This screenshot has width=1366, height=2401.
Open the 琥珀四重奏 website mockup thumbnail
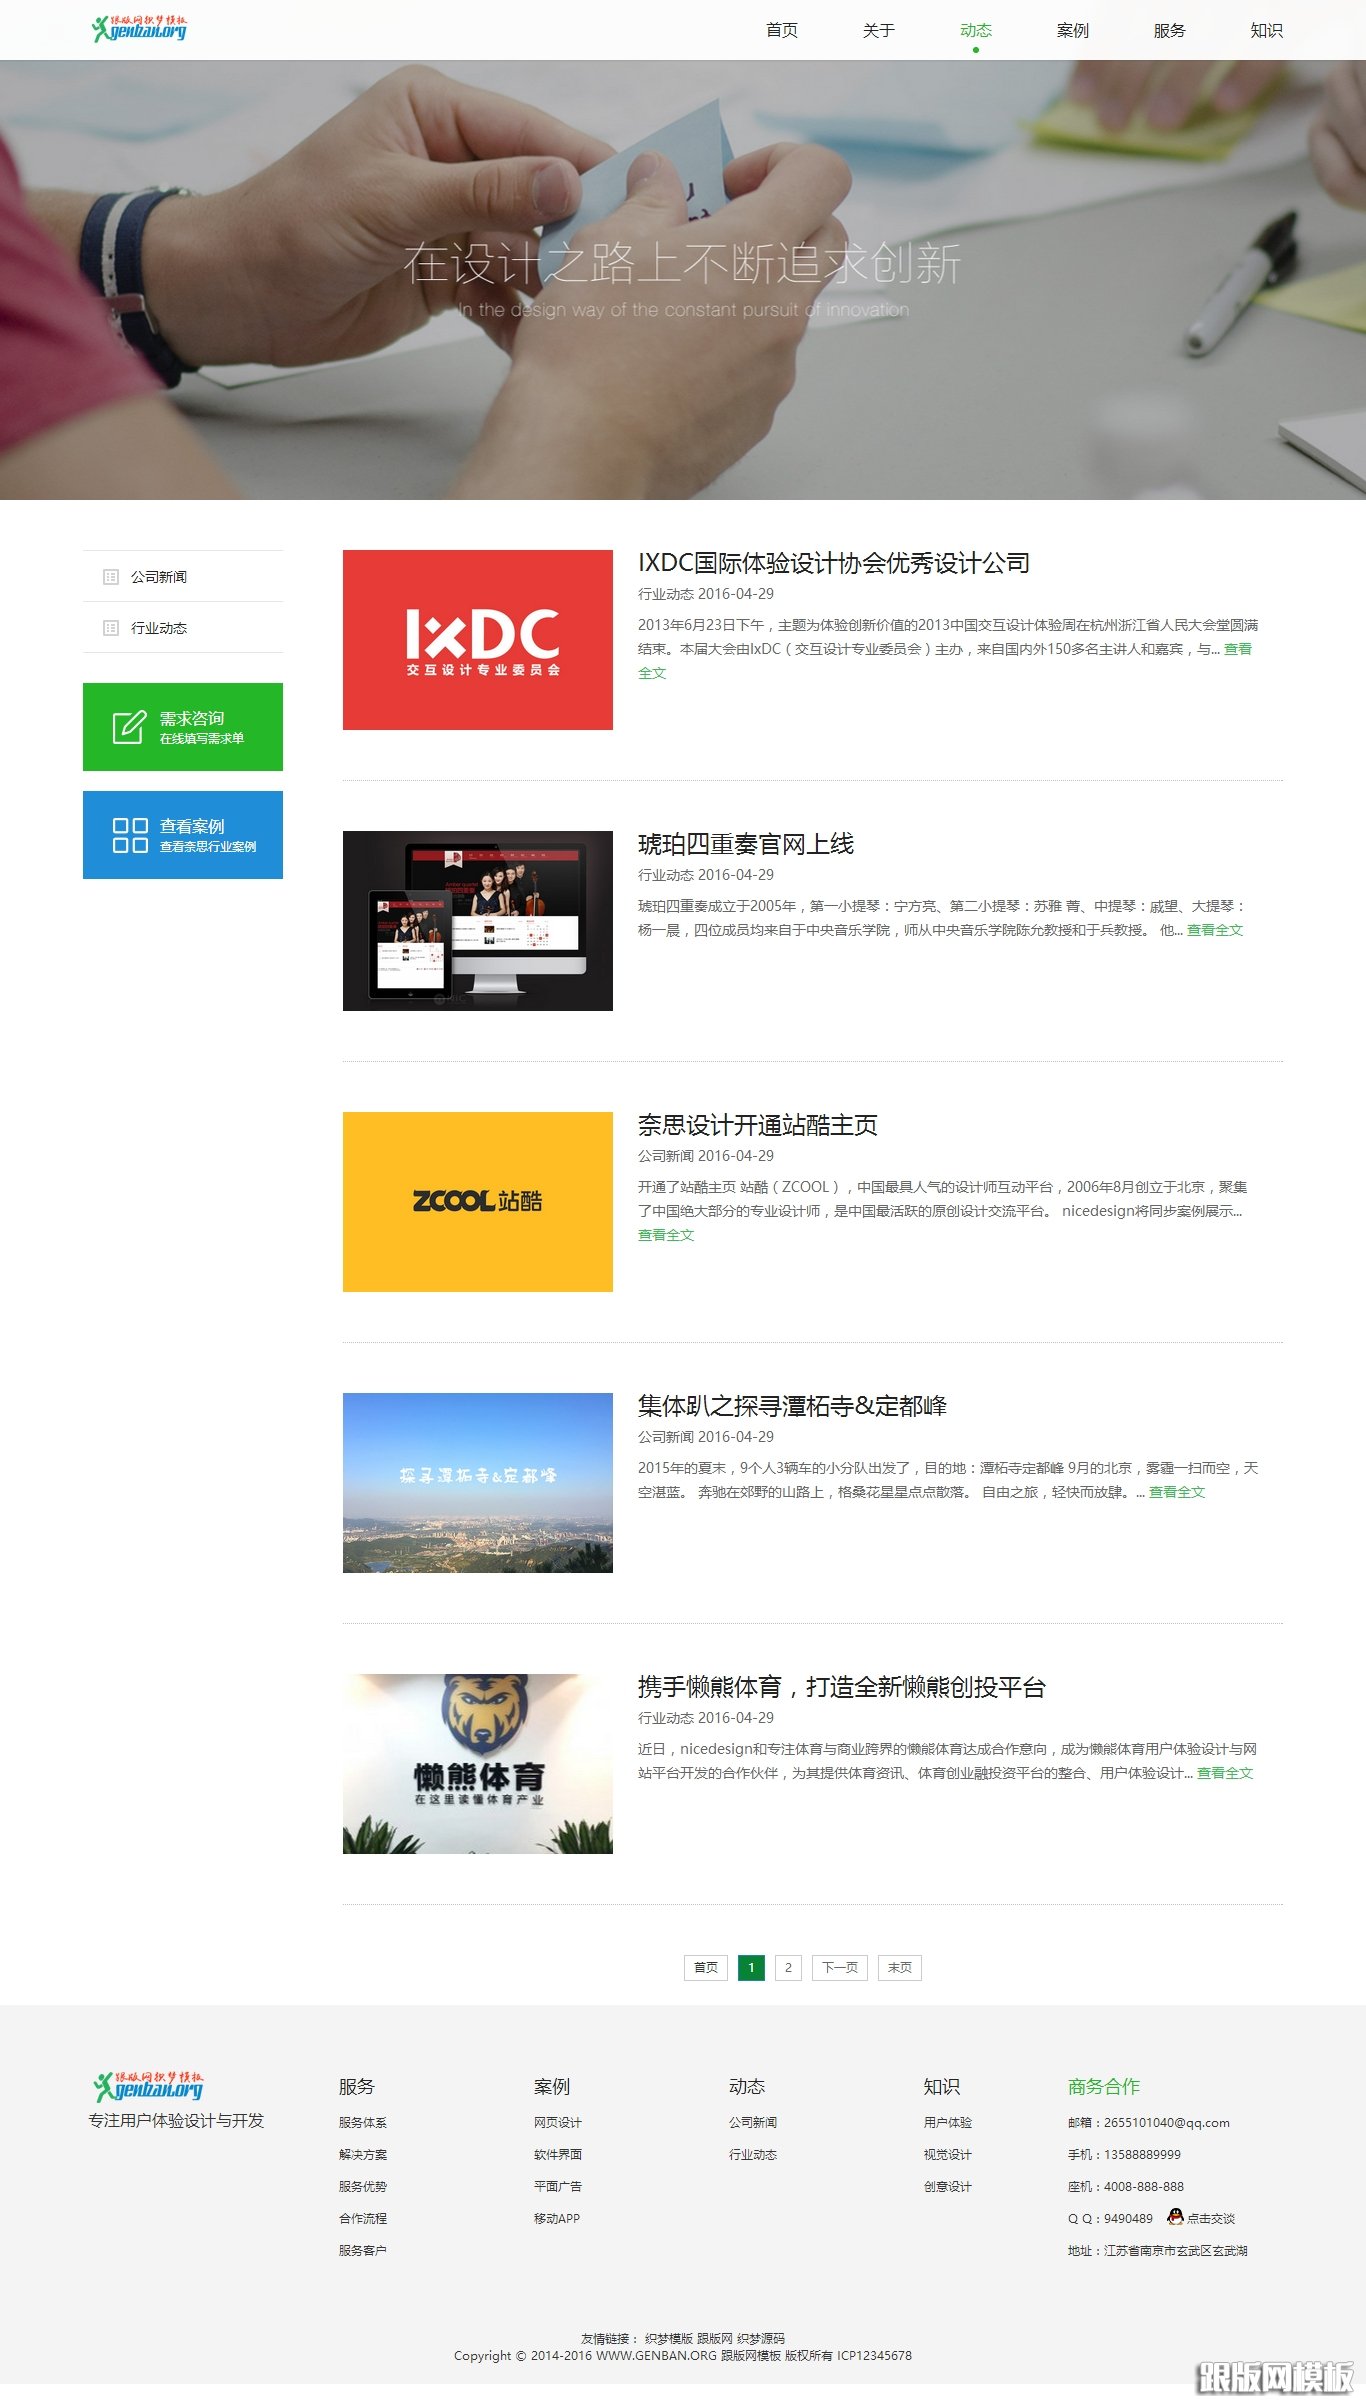click(x=478, y=921)
